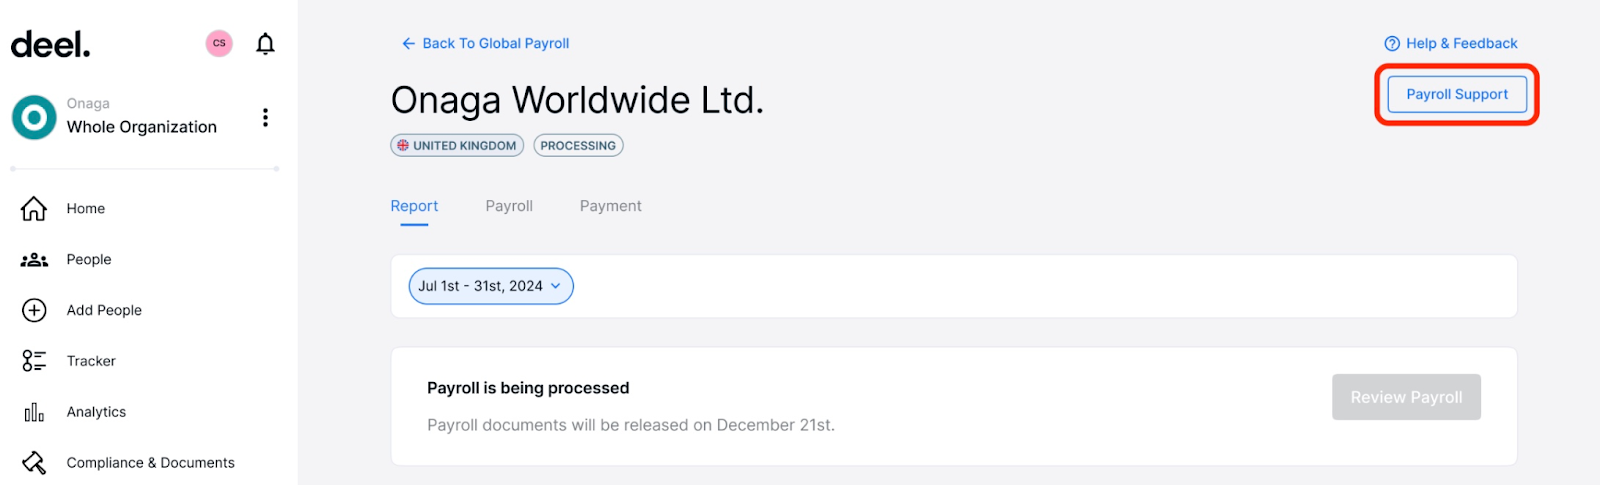The image size is (1600, 485).
Task: Click the Payroll Support button
Action: point(1457,94)
